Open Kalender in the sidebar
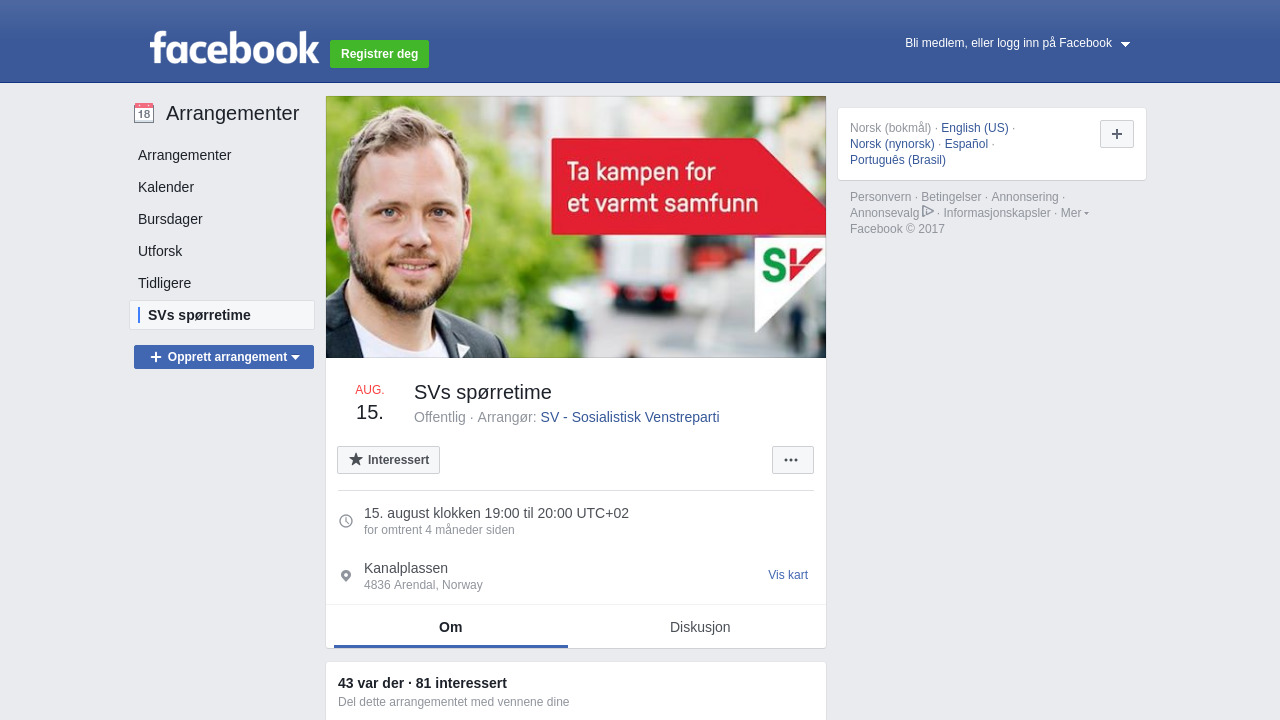The width and height of the screenshot is (1280, 720). pos(166,187)
